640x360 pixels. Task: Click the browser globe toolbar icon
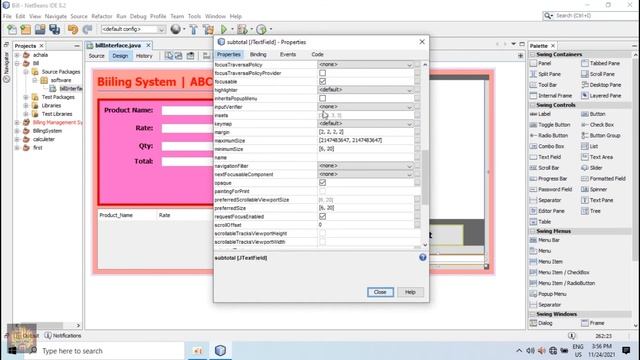pos(176,29)
